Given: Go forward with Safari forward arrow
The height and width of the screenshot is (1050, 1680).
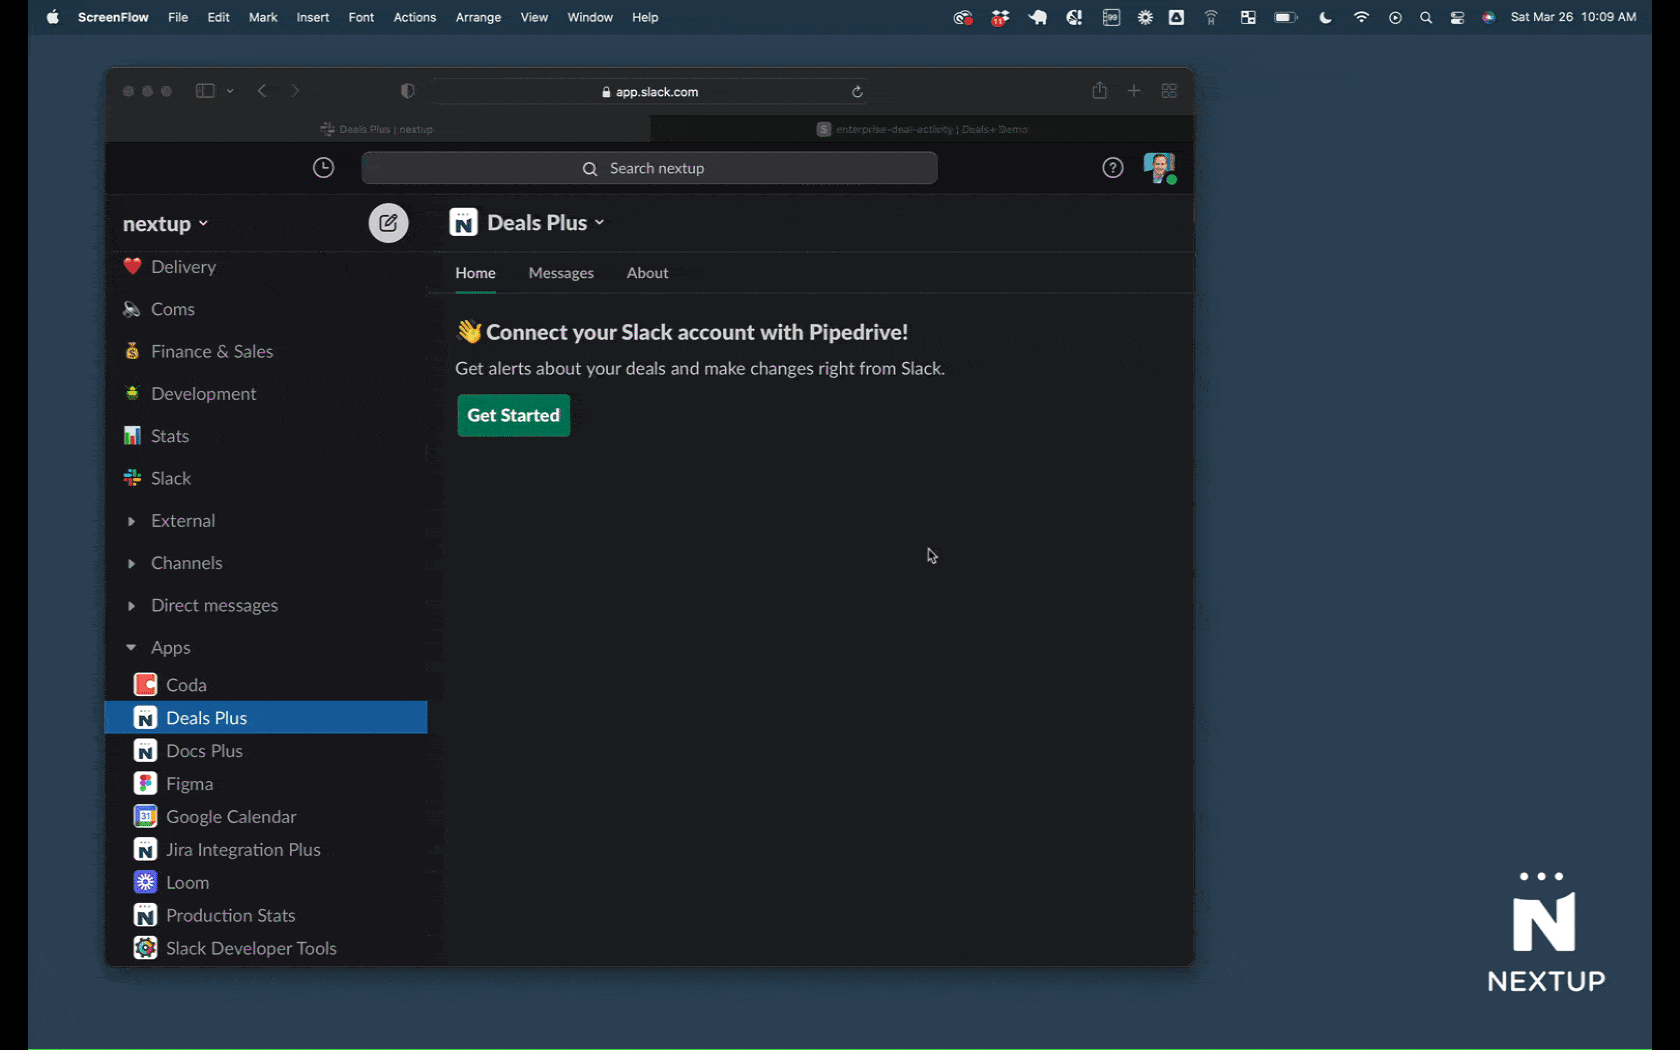Looking at the screenshot, I should tap(295, 91).
